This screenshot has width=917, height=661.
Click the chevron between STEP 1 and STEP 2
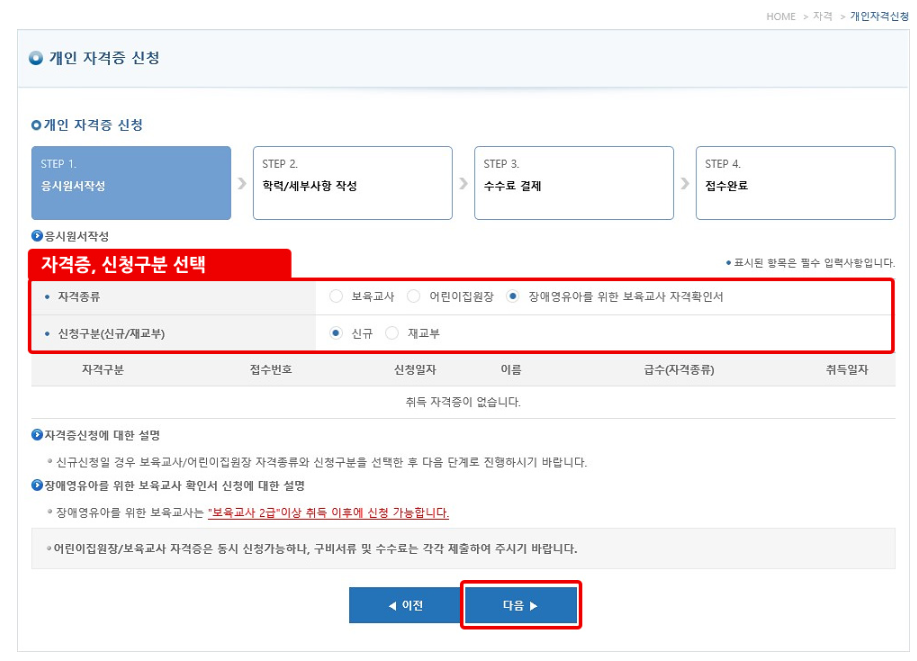point(242,183)
